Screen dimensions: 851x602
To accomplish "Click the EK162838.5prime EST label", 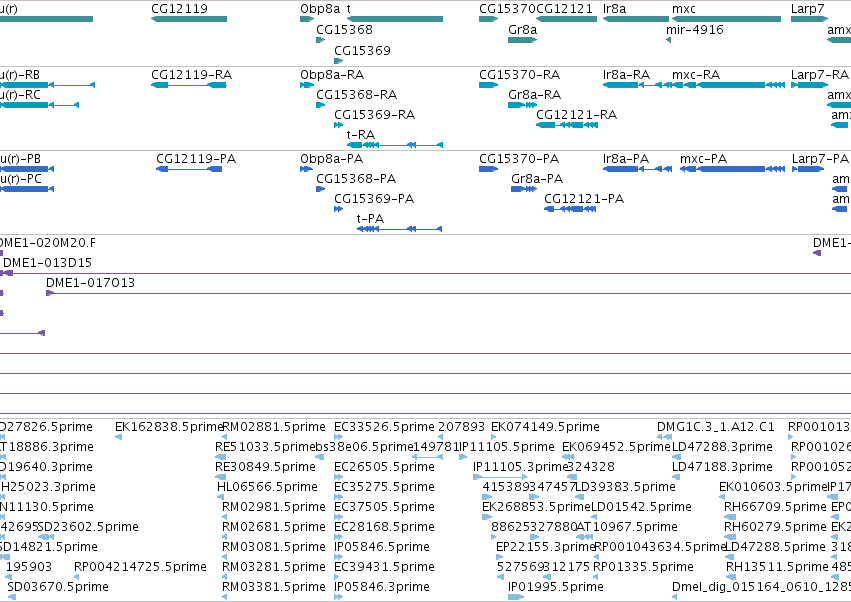I will 169,427.
